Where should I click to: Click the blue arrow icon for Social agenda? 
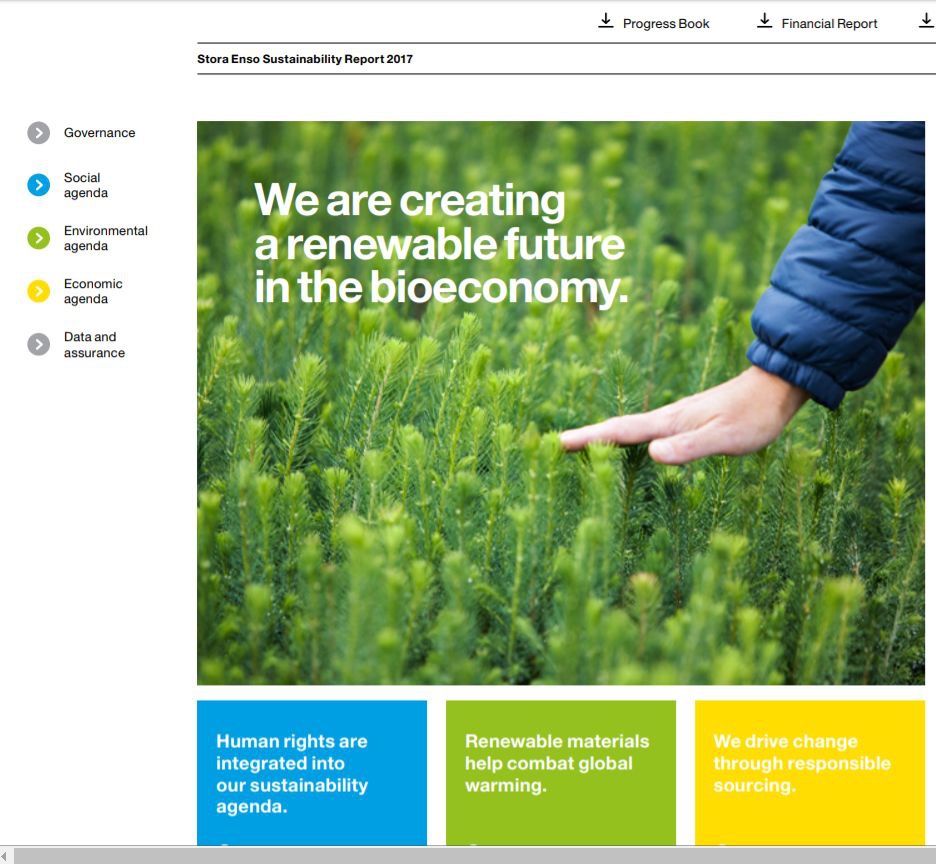(38, 185)
